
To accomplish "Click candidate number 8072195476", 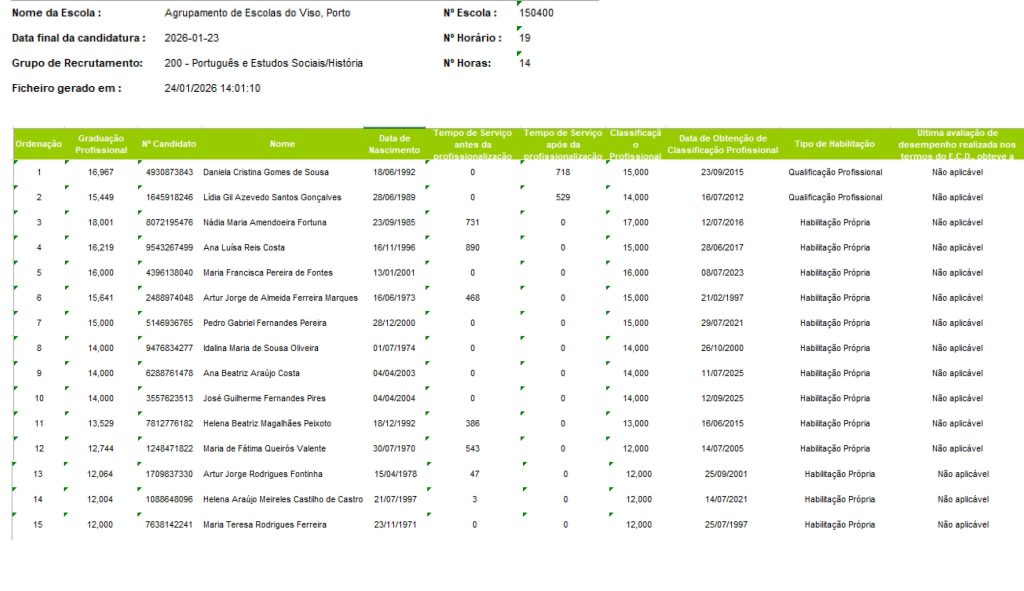I will coord(169,222).
